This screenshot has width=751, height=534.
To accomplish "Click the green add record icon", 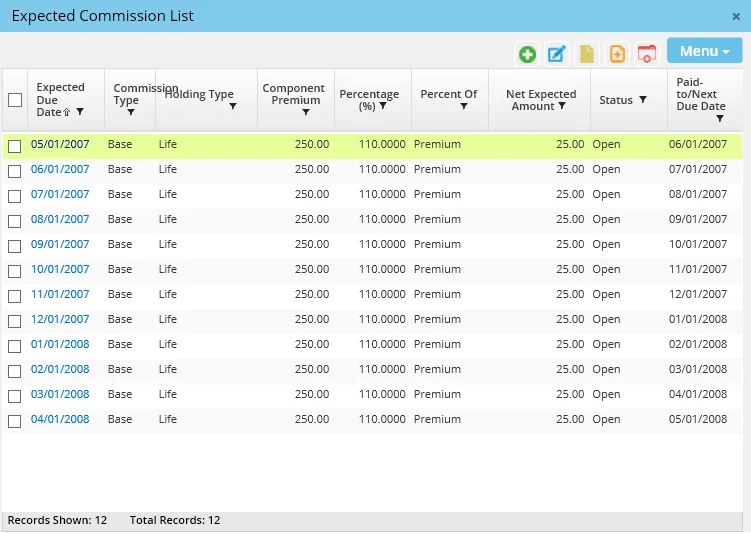I will click(527, 54).
